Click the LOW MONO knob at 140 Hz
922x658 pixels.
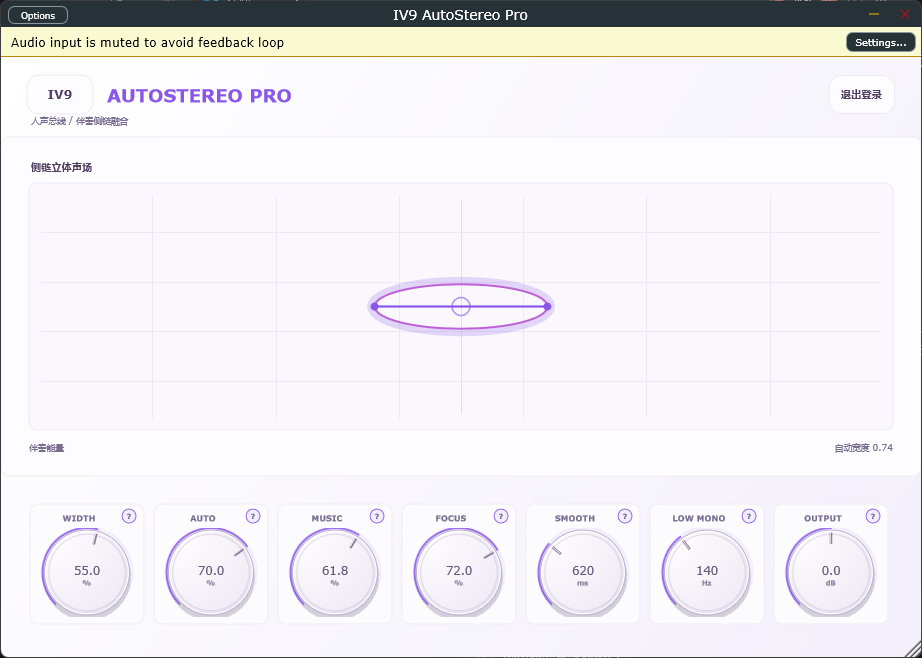(707, 573)
